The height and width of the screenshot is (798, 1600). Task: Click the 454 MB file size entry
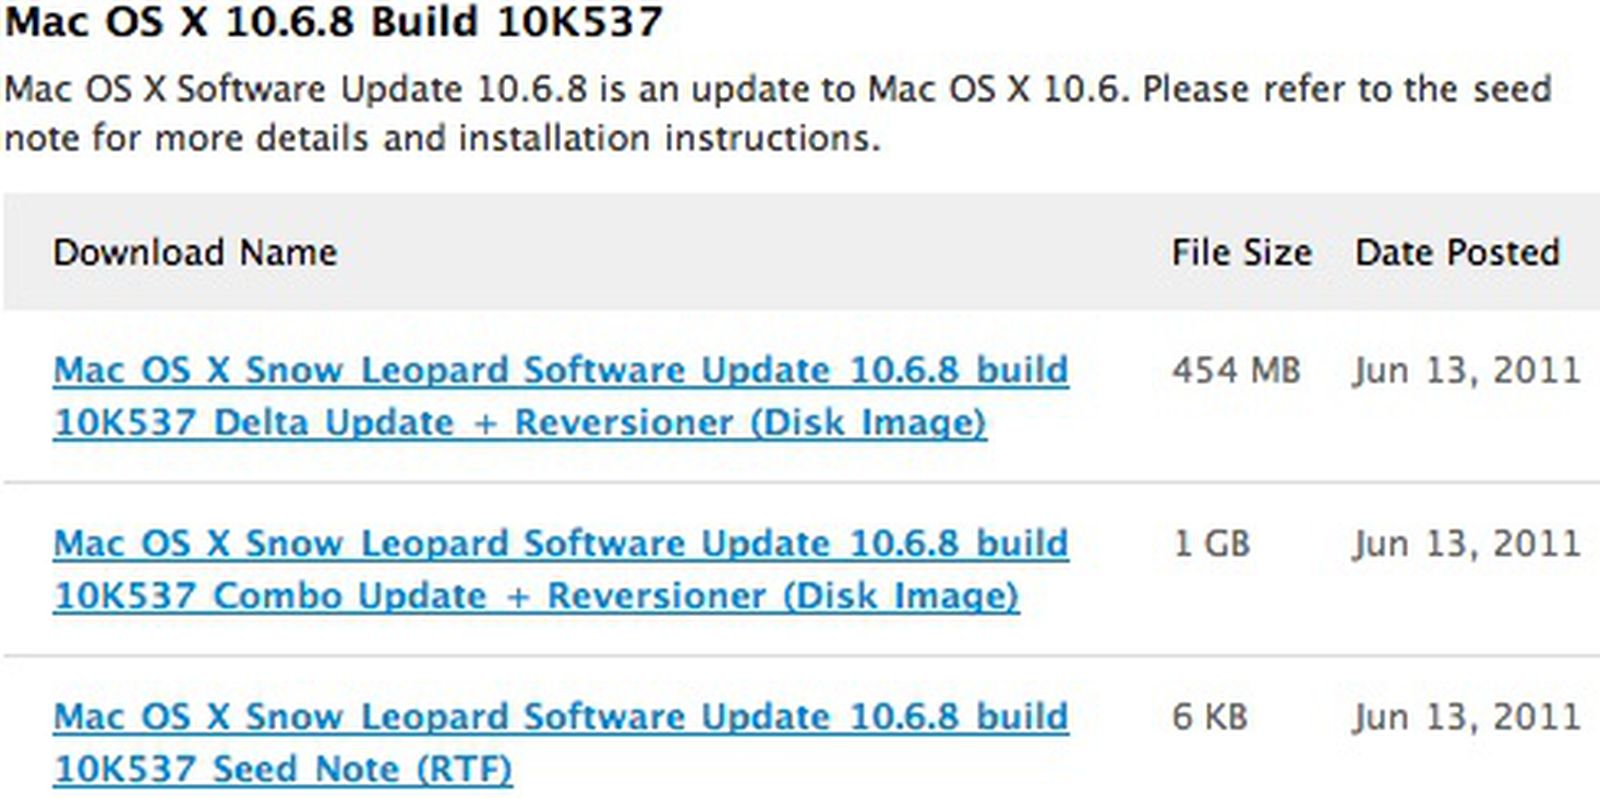[x=1238, y=370]
